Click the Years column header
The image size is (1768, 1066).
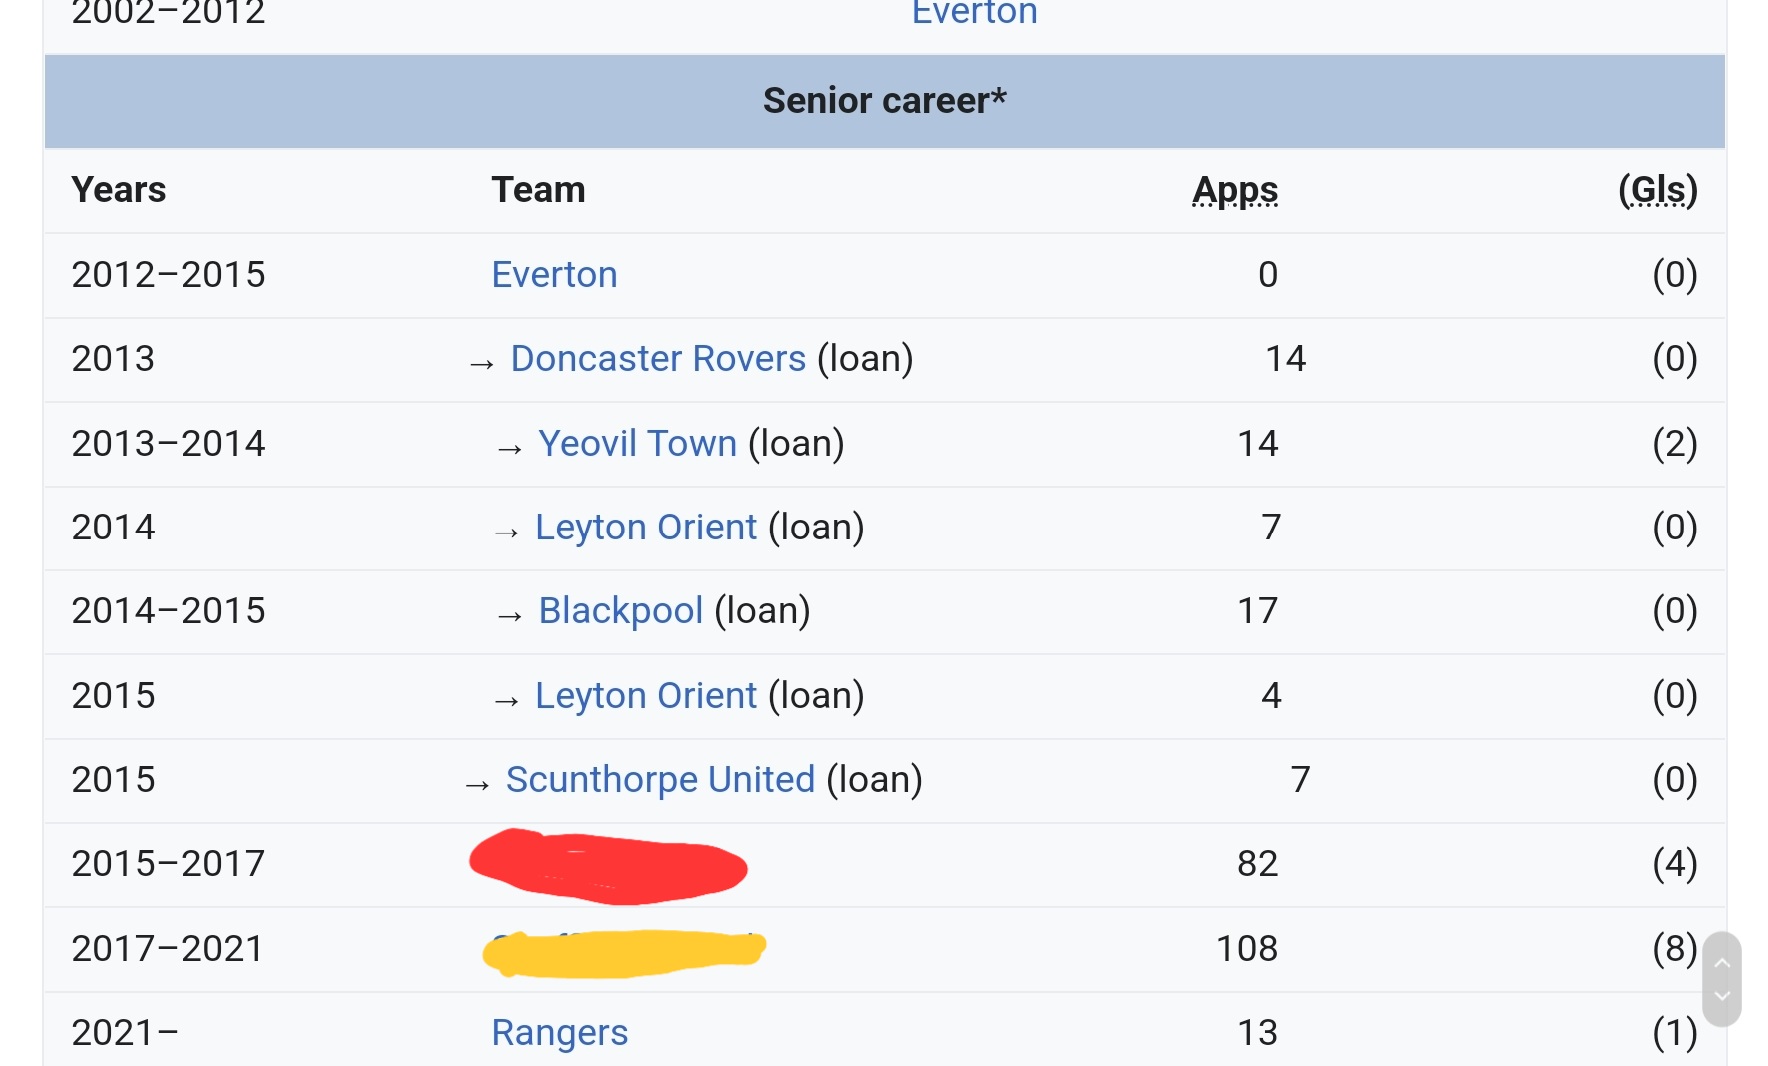pos(118,190)
